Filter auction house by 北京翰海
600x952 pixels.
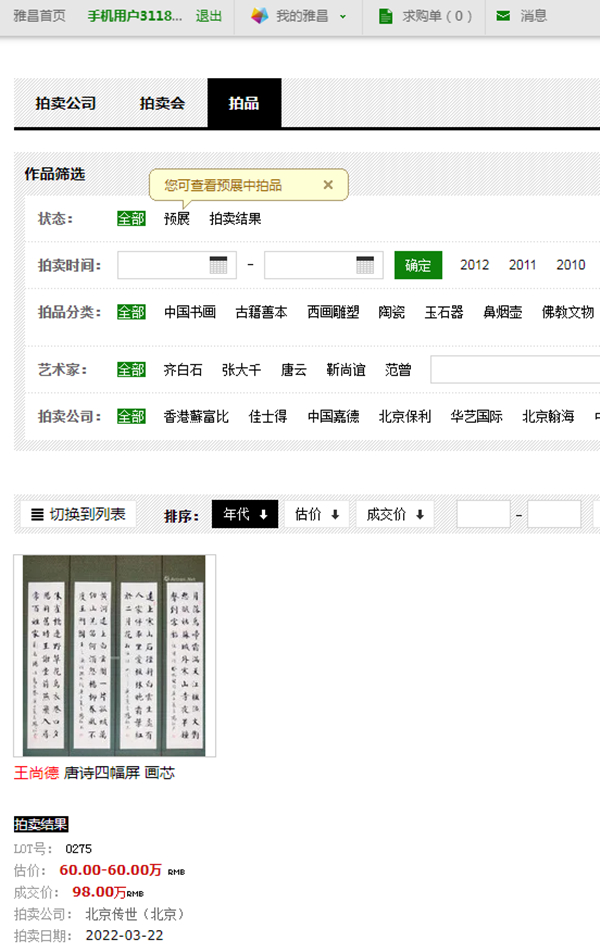coord(548,416)
